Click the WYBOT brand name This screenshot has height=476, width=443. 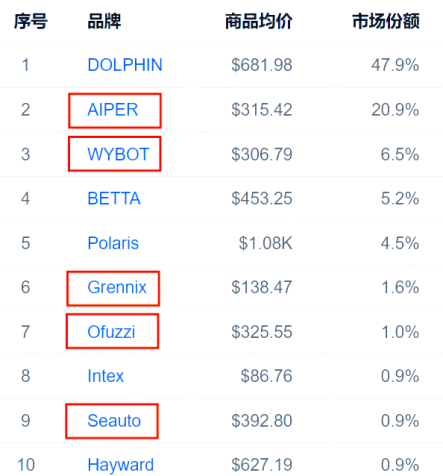(118, 154)
